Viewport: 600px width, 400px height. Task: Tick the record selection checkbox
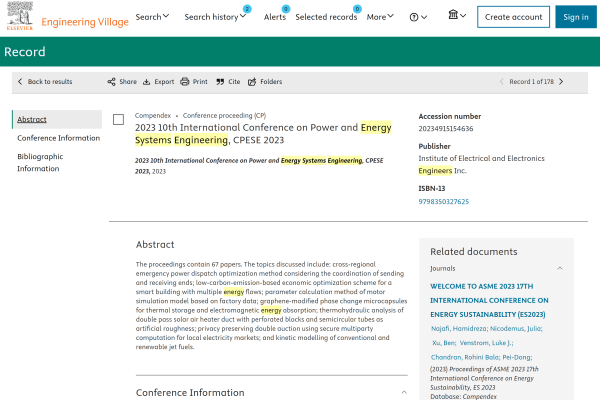119,119
